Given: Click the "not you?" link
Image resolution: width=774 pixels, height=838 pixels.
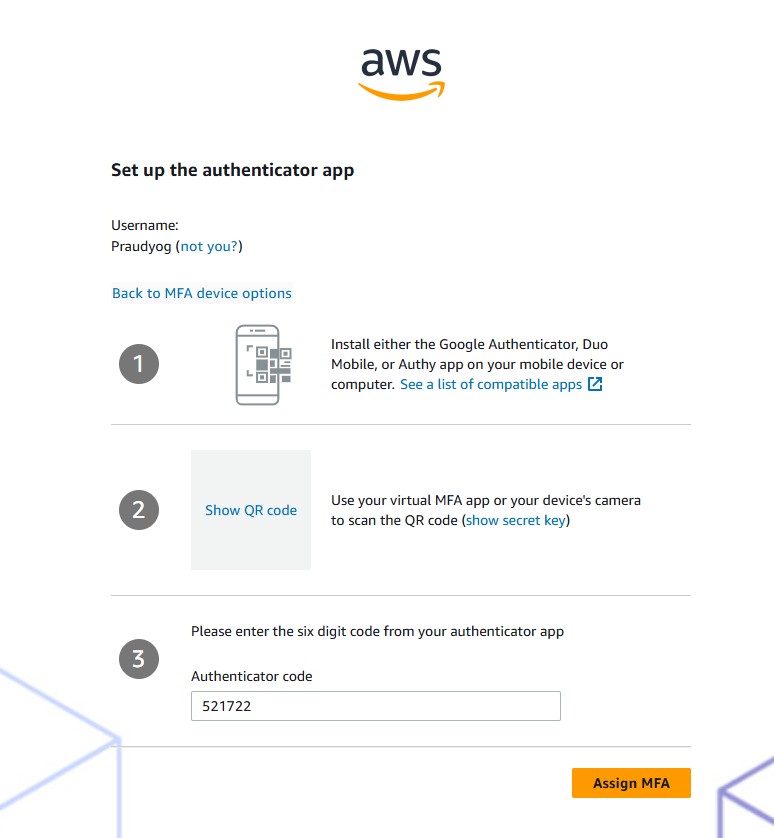Looking at the screenshot, I should click(209, 246).
